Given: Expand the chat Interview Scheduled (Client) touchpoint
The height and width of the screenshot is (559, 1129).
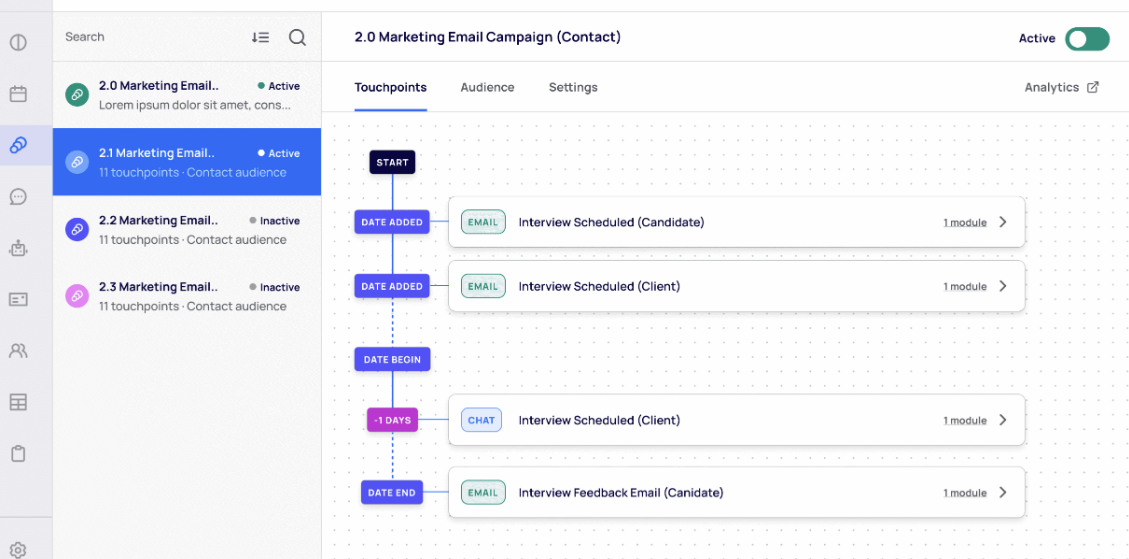Looking at the screenshot, I should (x=1003, y=420).
